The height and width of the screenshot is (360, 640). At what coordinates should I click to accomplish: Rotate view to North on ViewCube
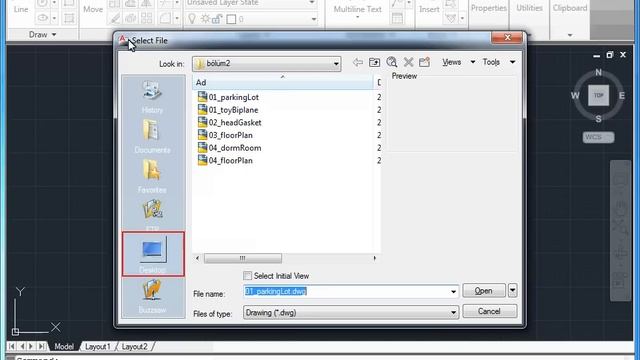[598, 72]
